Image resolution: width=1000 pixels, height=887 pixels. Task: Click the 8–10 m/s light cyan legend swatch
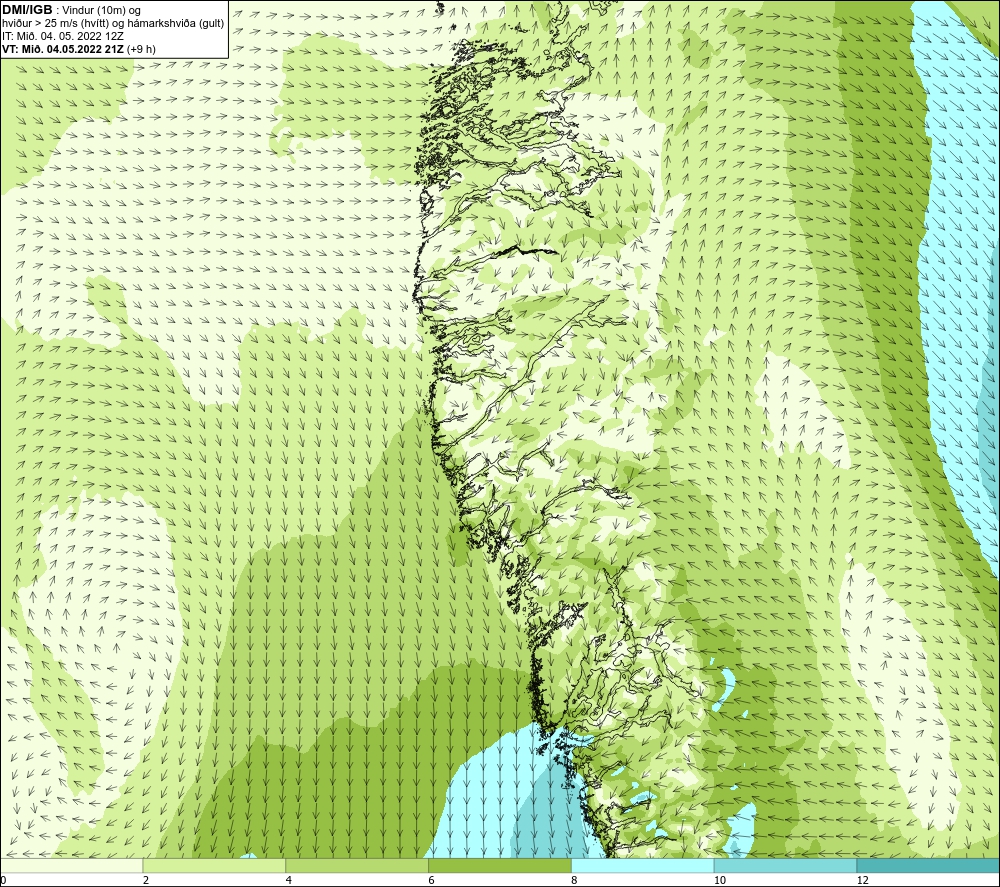click(x=643, y=865)
